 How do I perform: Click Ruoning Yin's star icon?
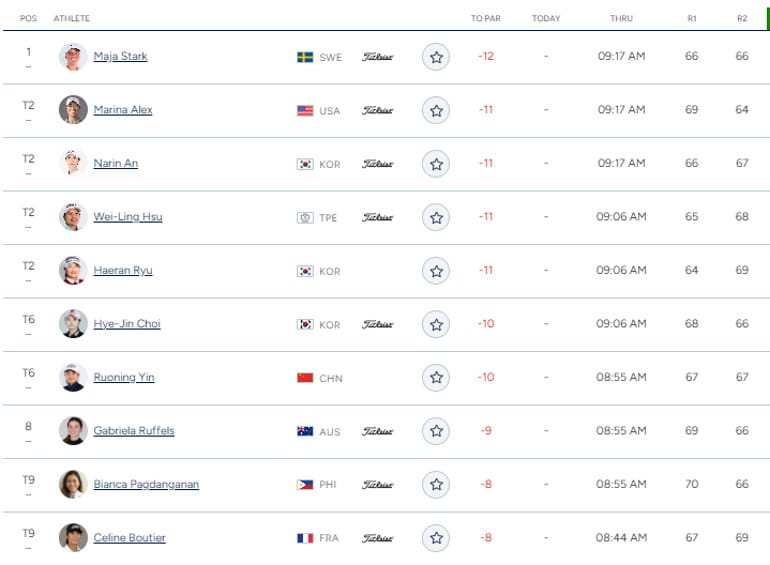[436, 378]
